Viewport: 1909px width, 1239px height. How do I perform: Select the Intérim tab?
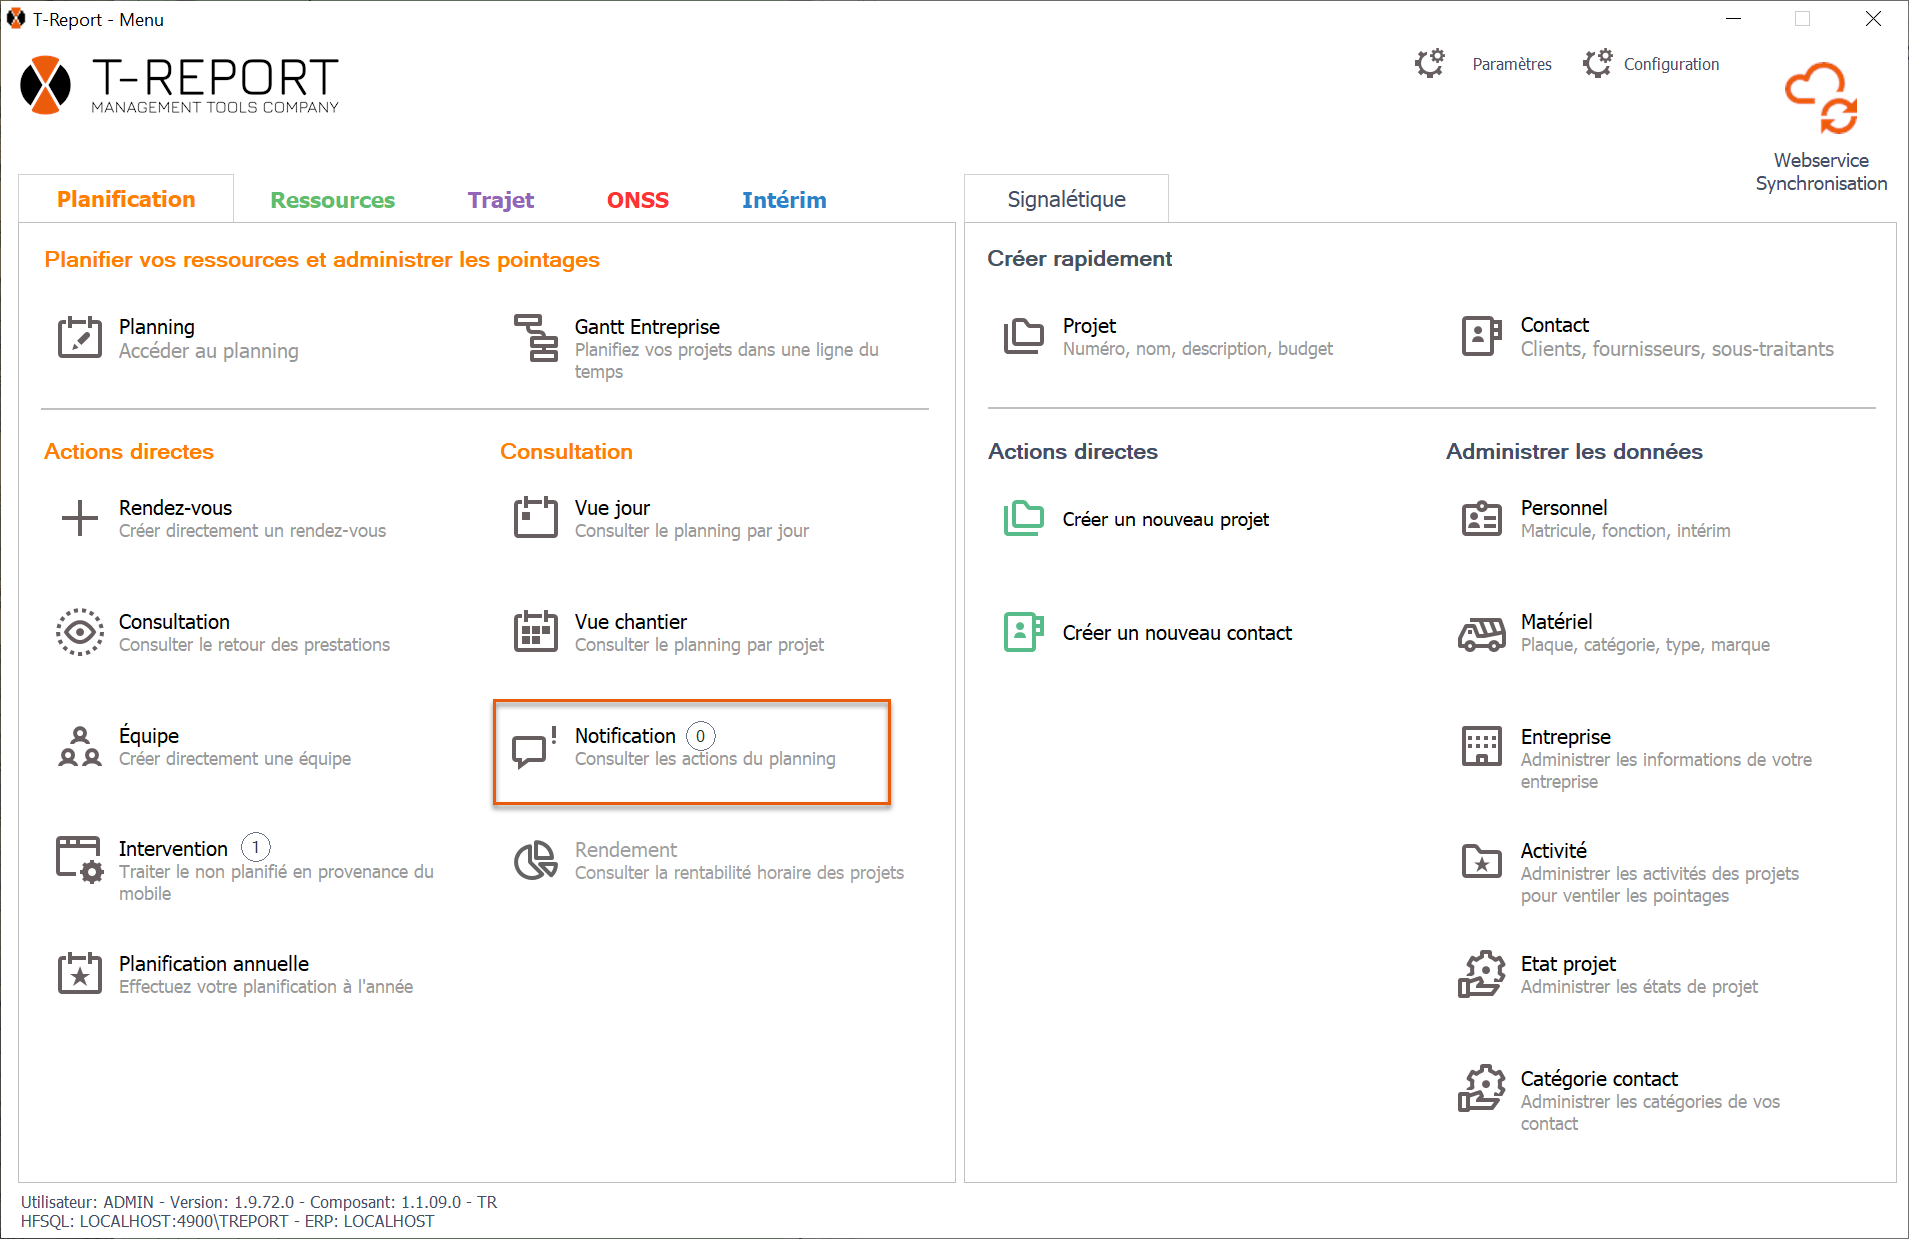783,200
